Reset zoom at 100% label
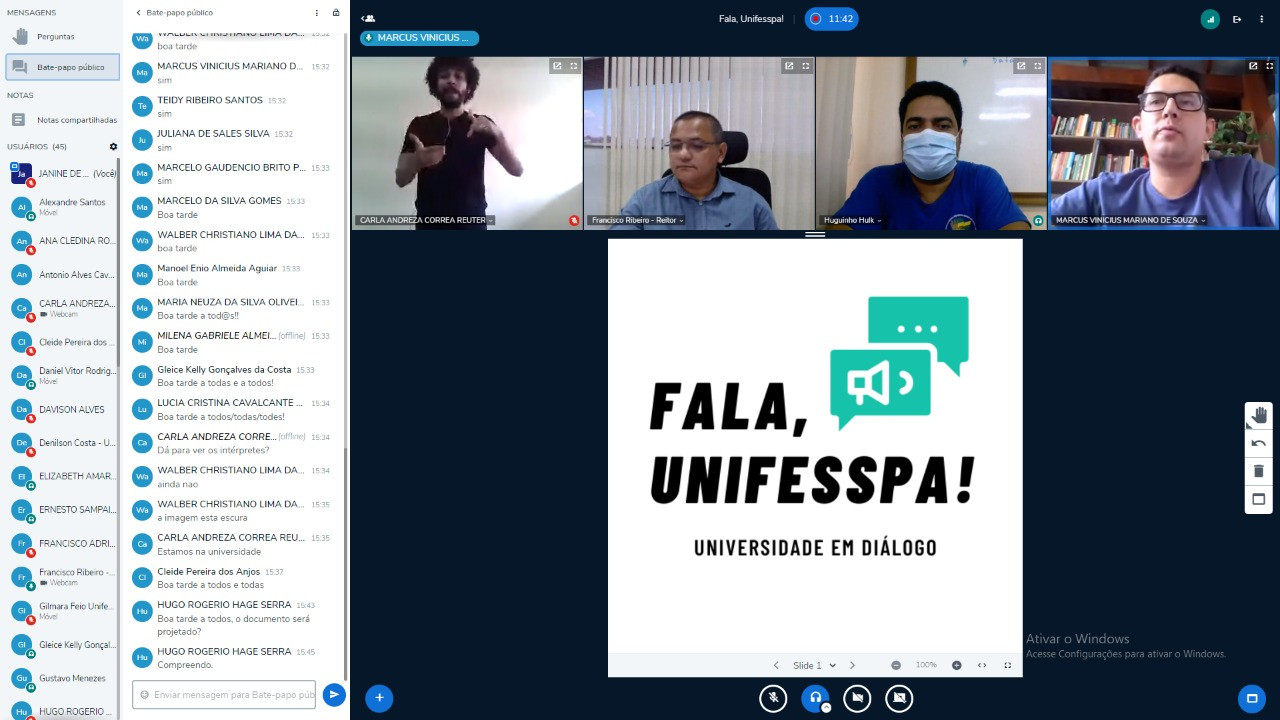The image size is (1280, 720). tap(926, 665)
